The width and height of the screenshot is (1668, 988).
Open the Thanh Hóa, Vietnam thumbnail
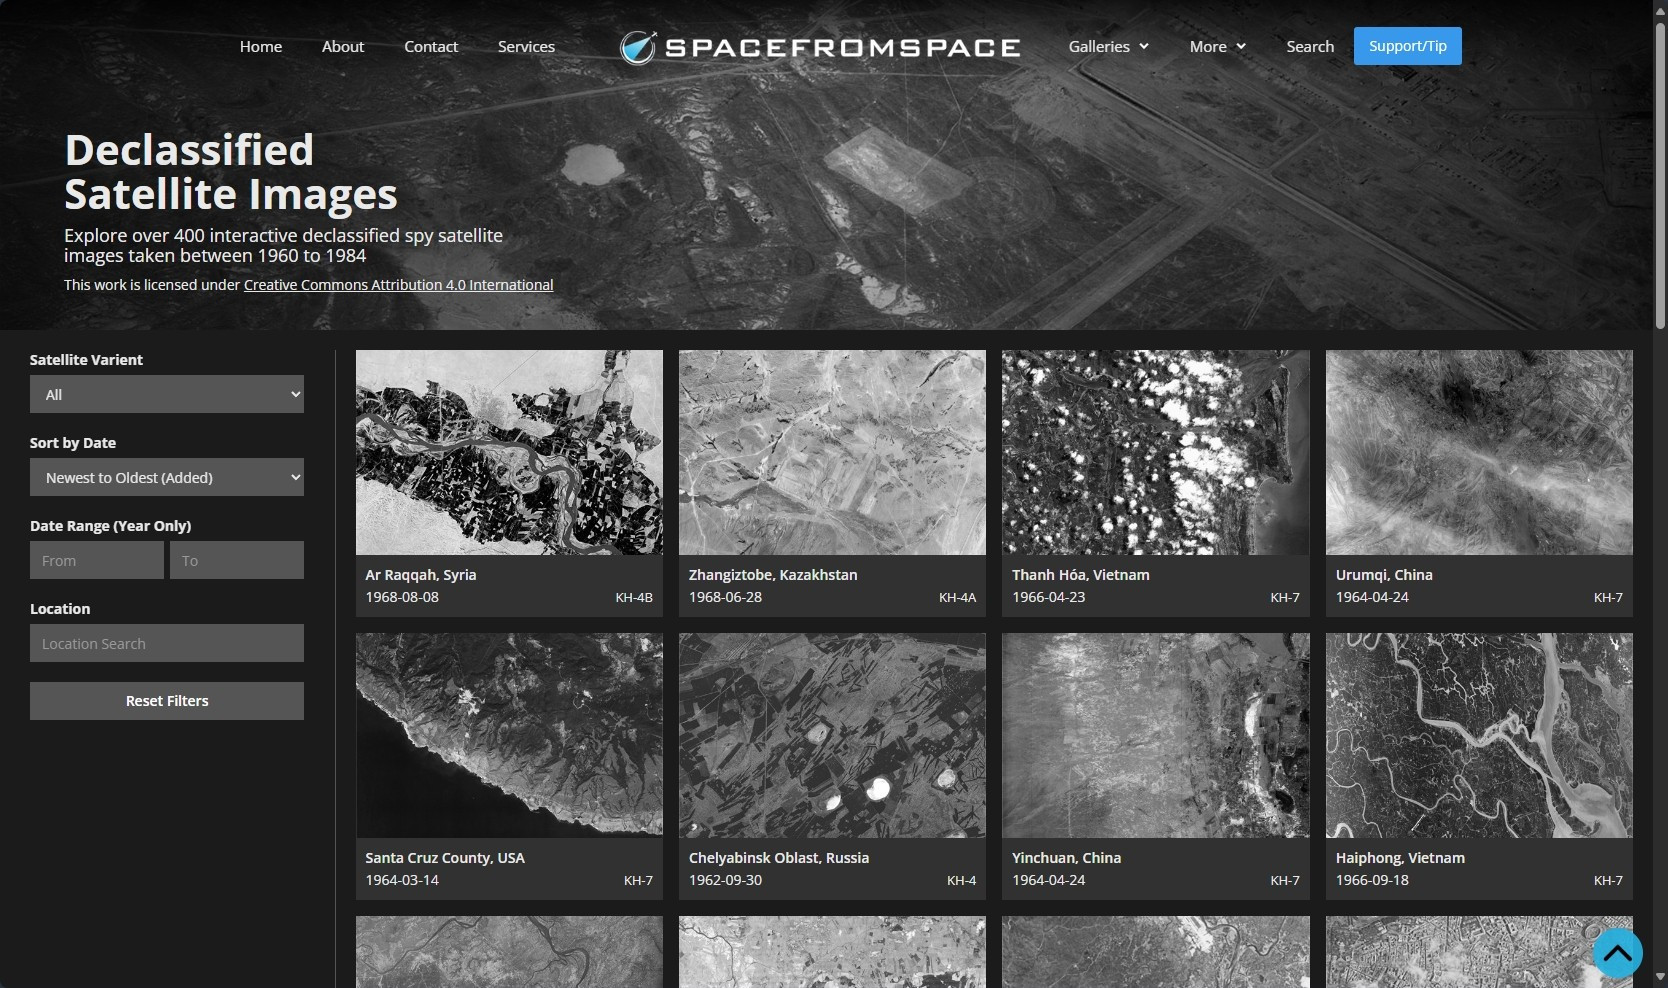1156,452
